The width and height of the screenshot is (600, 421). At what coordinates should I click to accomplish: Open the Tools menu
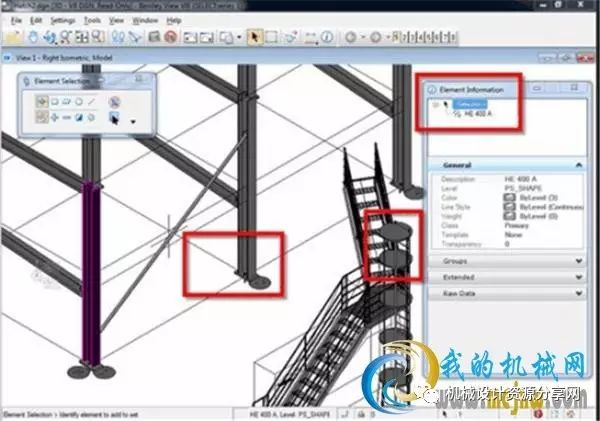(x=92, y=19)
